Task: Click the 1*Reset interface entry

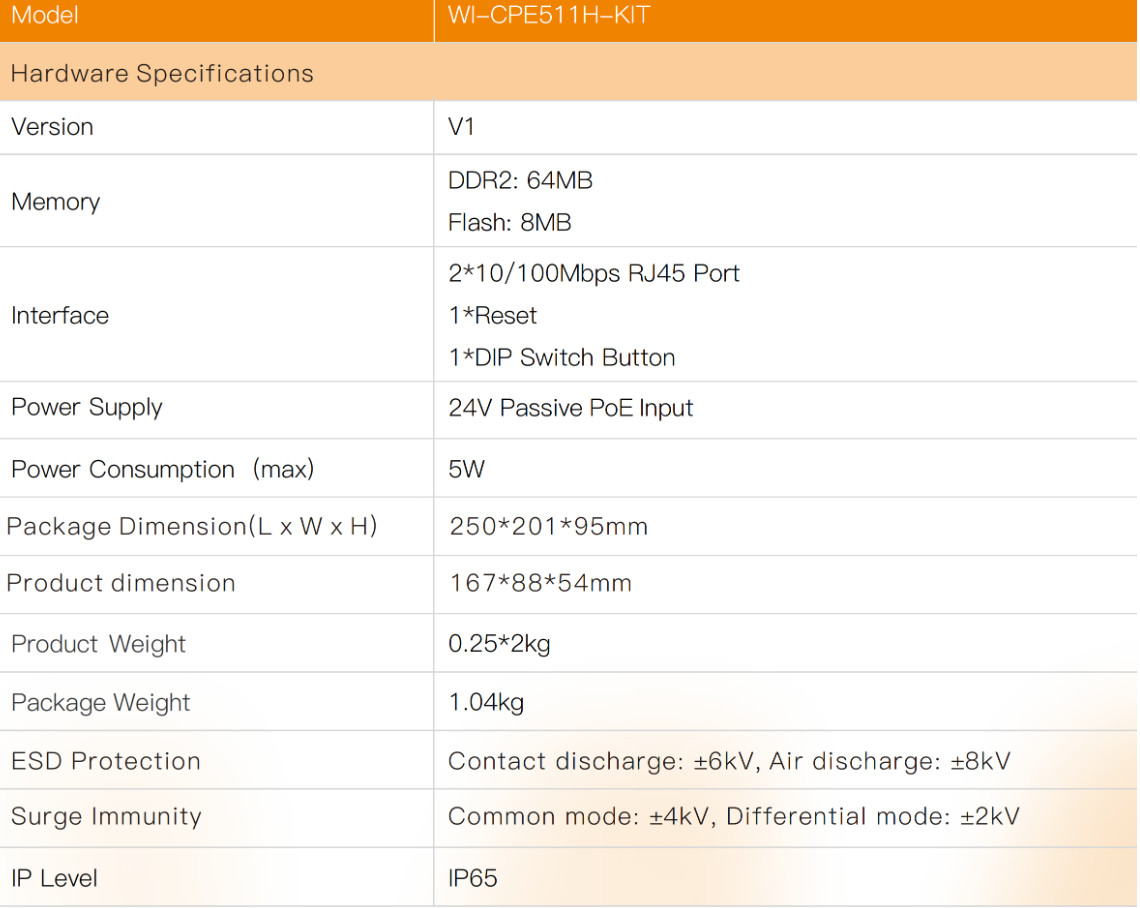Action: (492, 316)
